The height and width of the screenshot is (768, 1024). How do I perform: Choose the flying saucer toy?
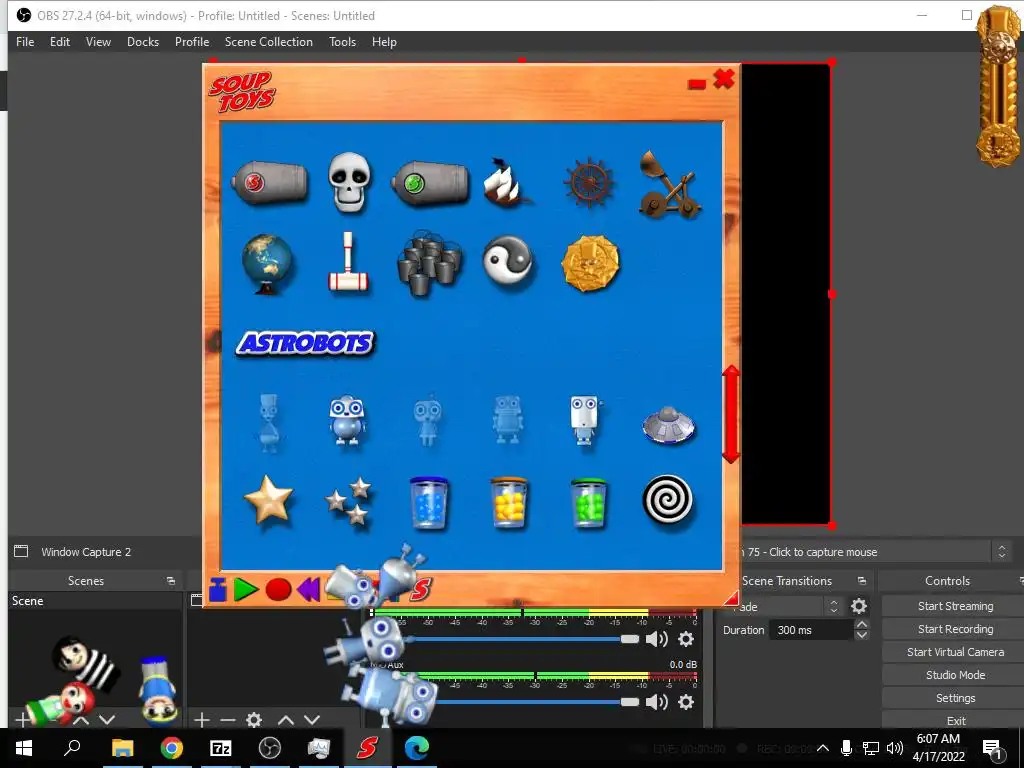coord(668,425)
